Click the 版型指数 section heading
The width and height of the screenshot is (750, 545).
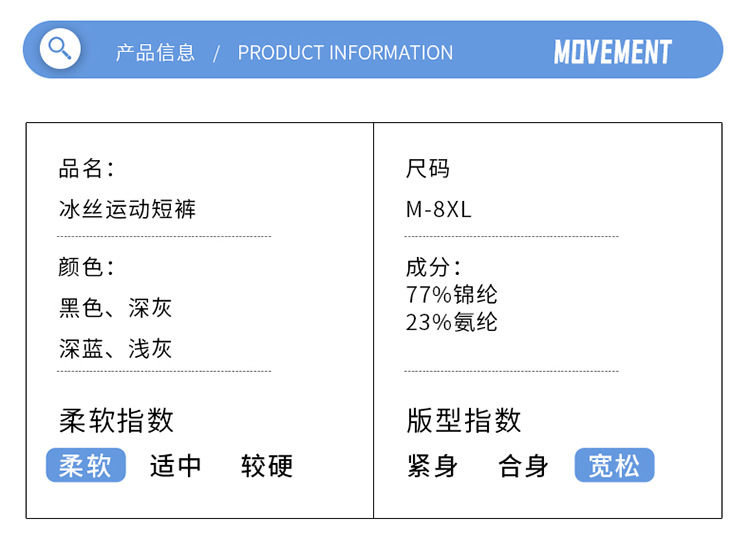[464, 421]
